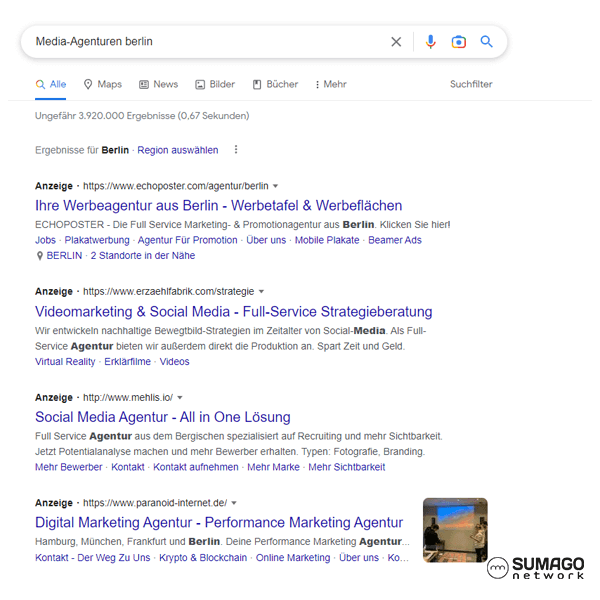Image resolution: width=600 pixels, height=600 pixels.
Task: Click the Ungefähr 3.920.000 Ergebnisse text
Action: [x=142, y=116]
